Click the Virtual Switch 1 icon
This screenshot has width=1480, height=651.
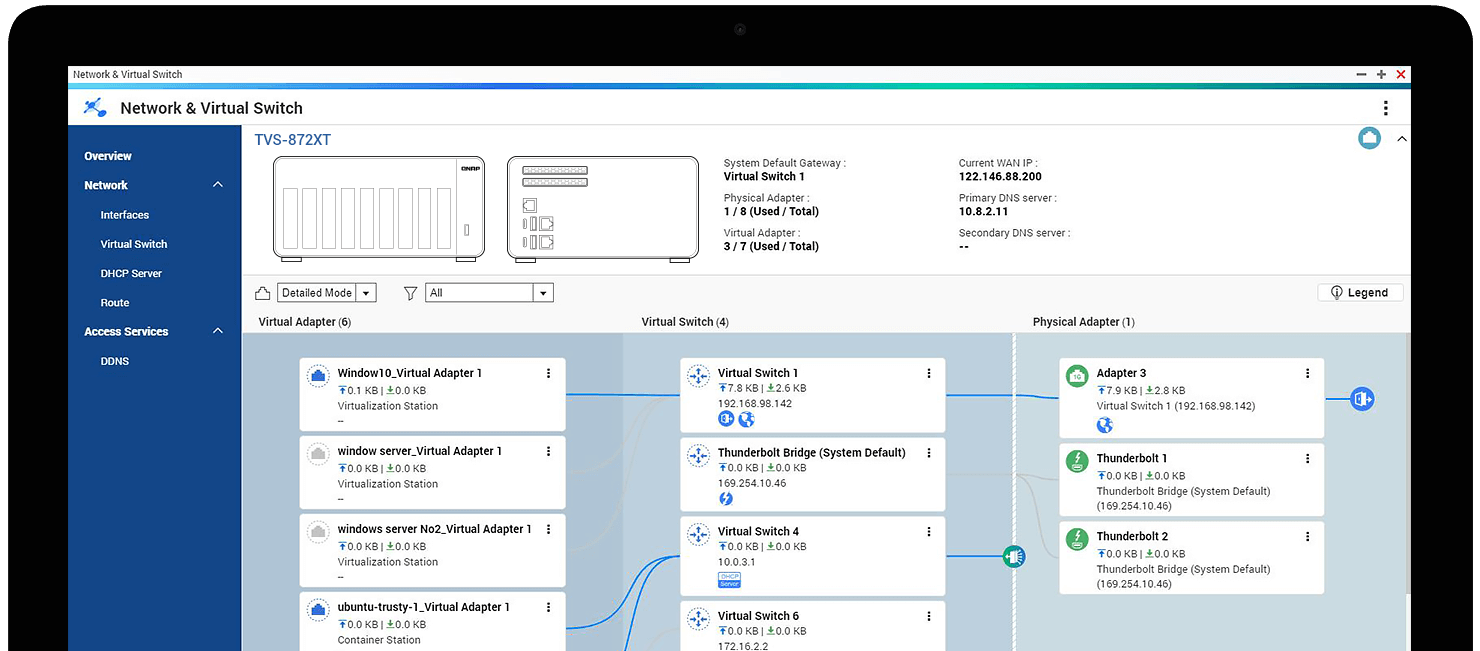click(x=698, y=377)
